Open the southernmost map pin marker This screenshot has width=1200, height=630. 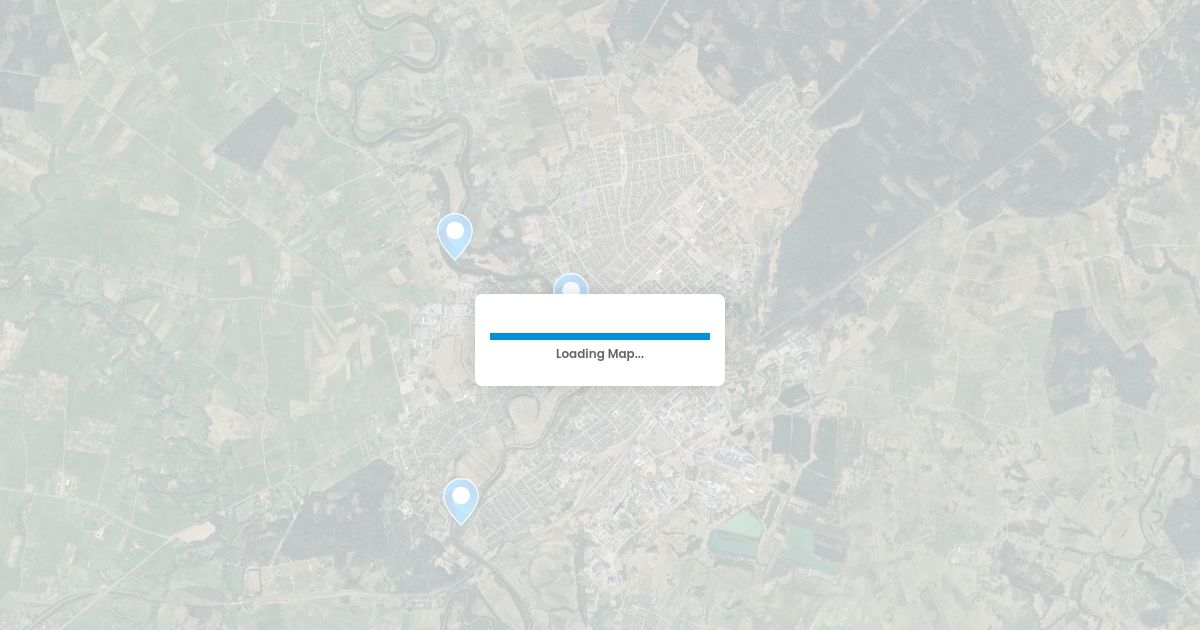click(460, 500)
